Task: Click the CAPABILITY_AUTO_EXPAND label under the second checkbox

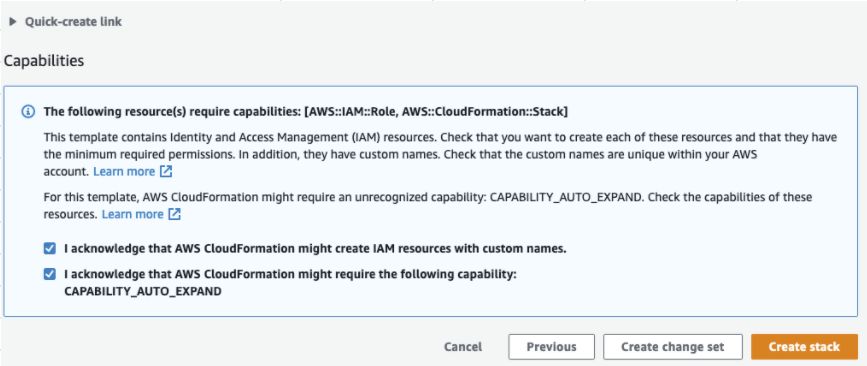Action: click(143, 291)
